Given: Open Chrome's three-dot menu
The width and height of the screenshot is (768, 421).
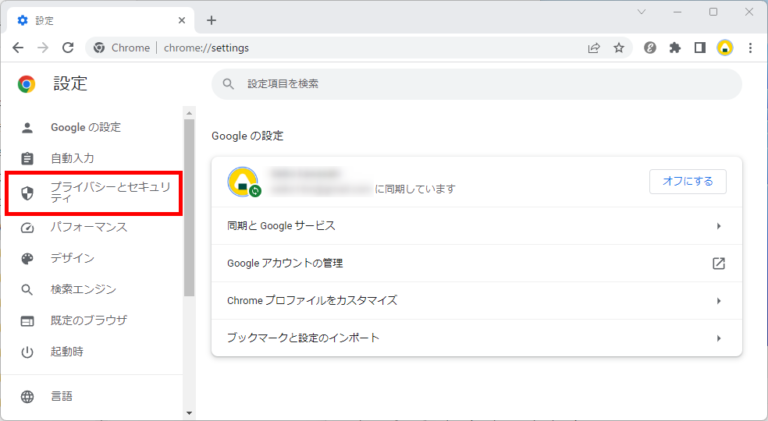Looking at the screenshot, I should pyautogui.click(x=750, y=47).
